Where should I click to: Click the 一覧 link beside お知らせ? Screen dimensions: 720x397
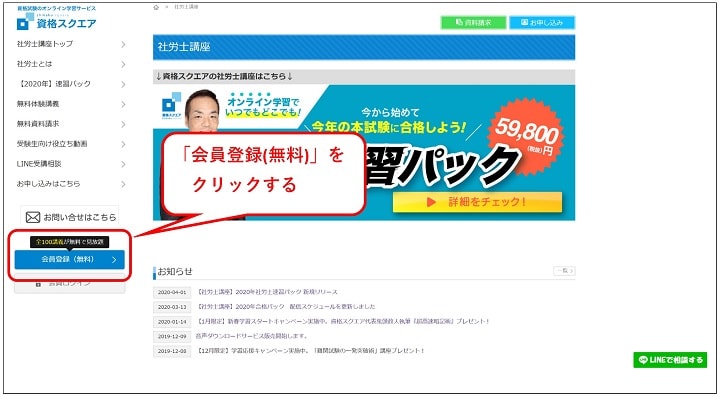(x=564, y=271)
